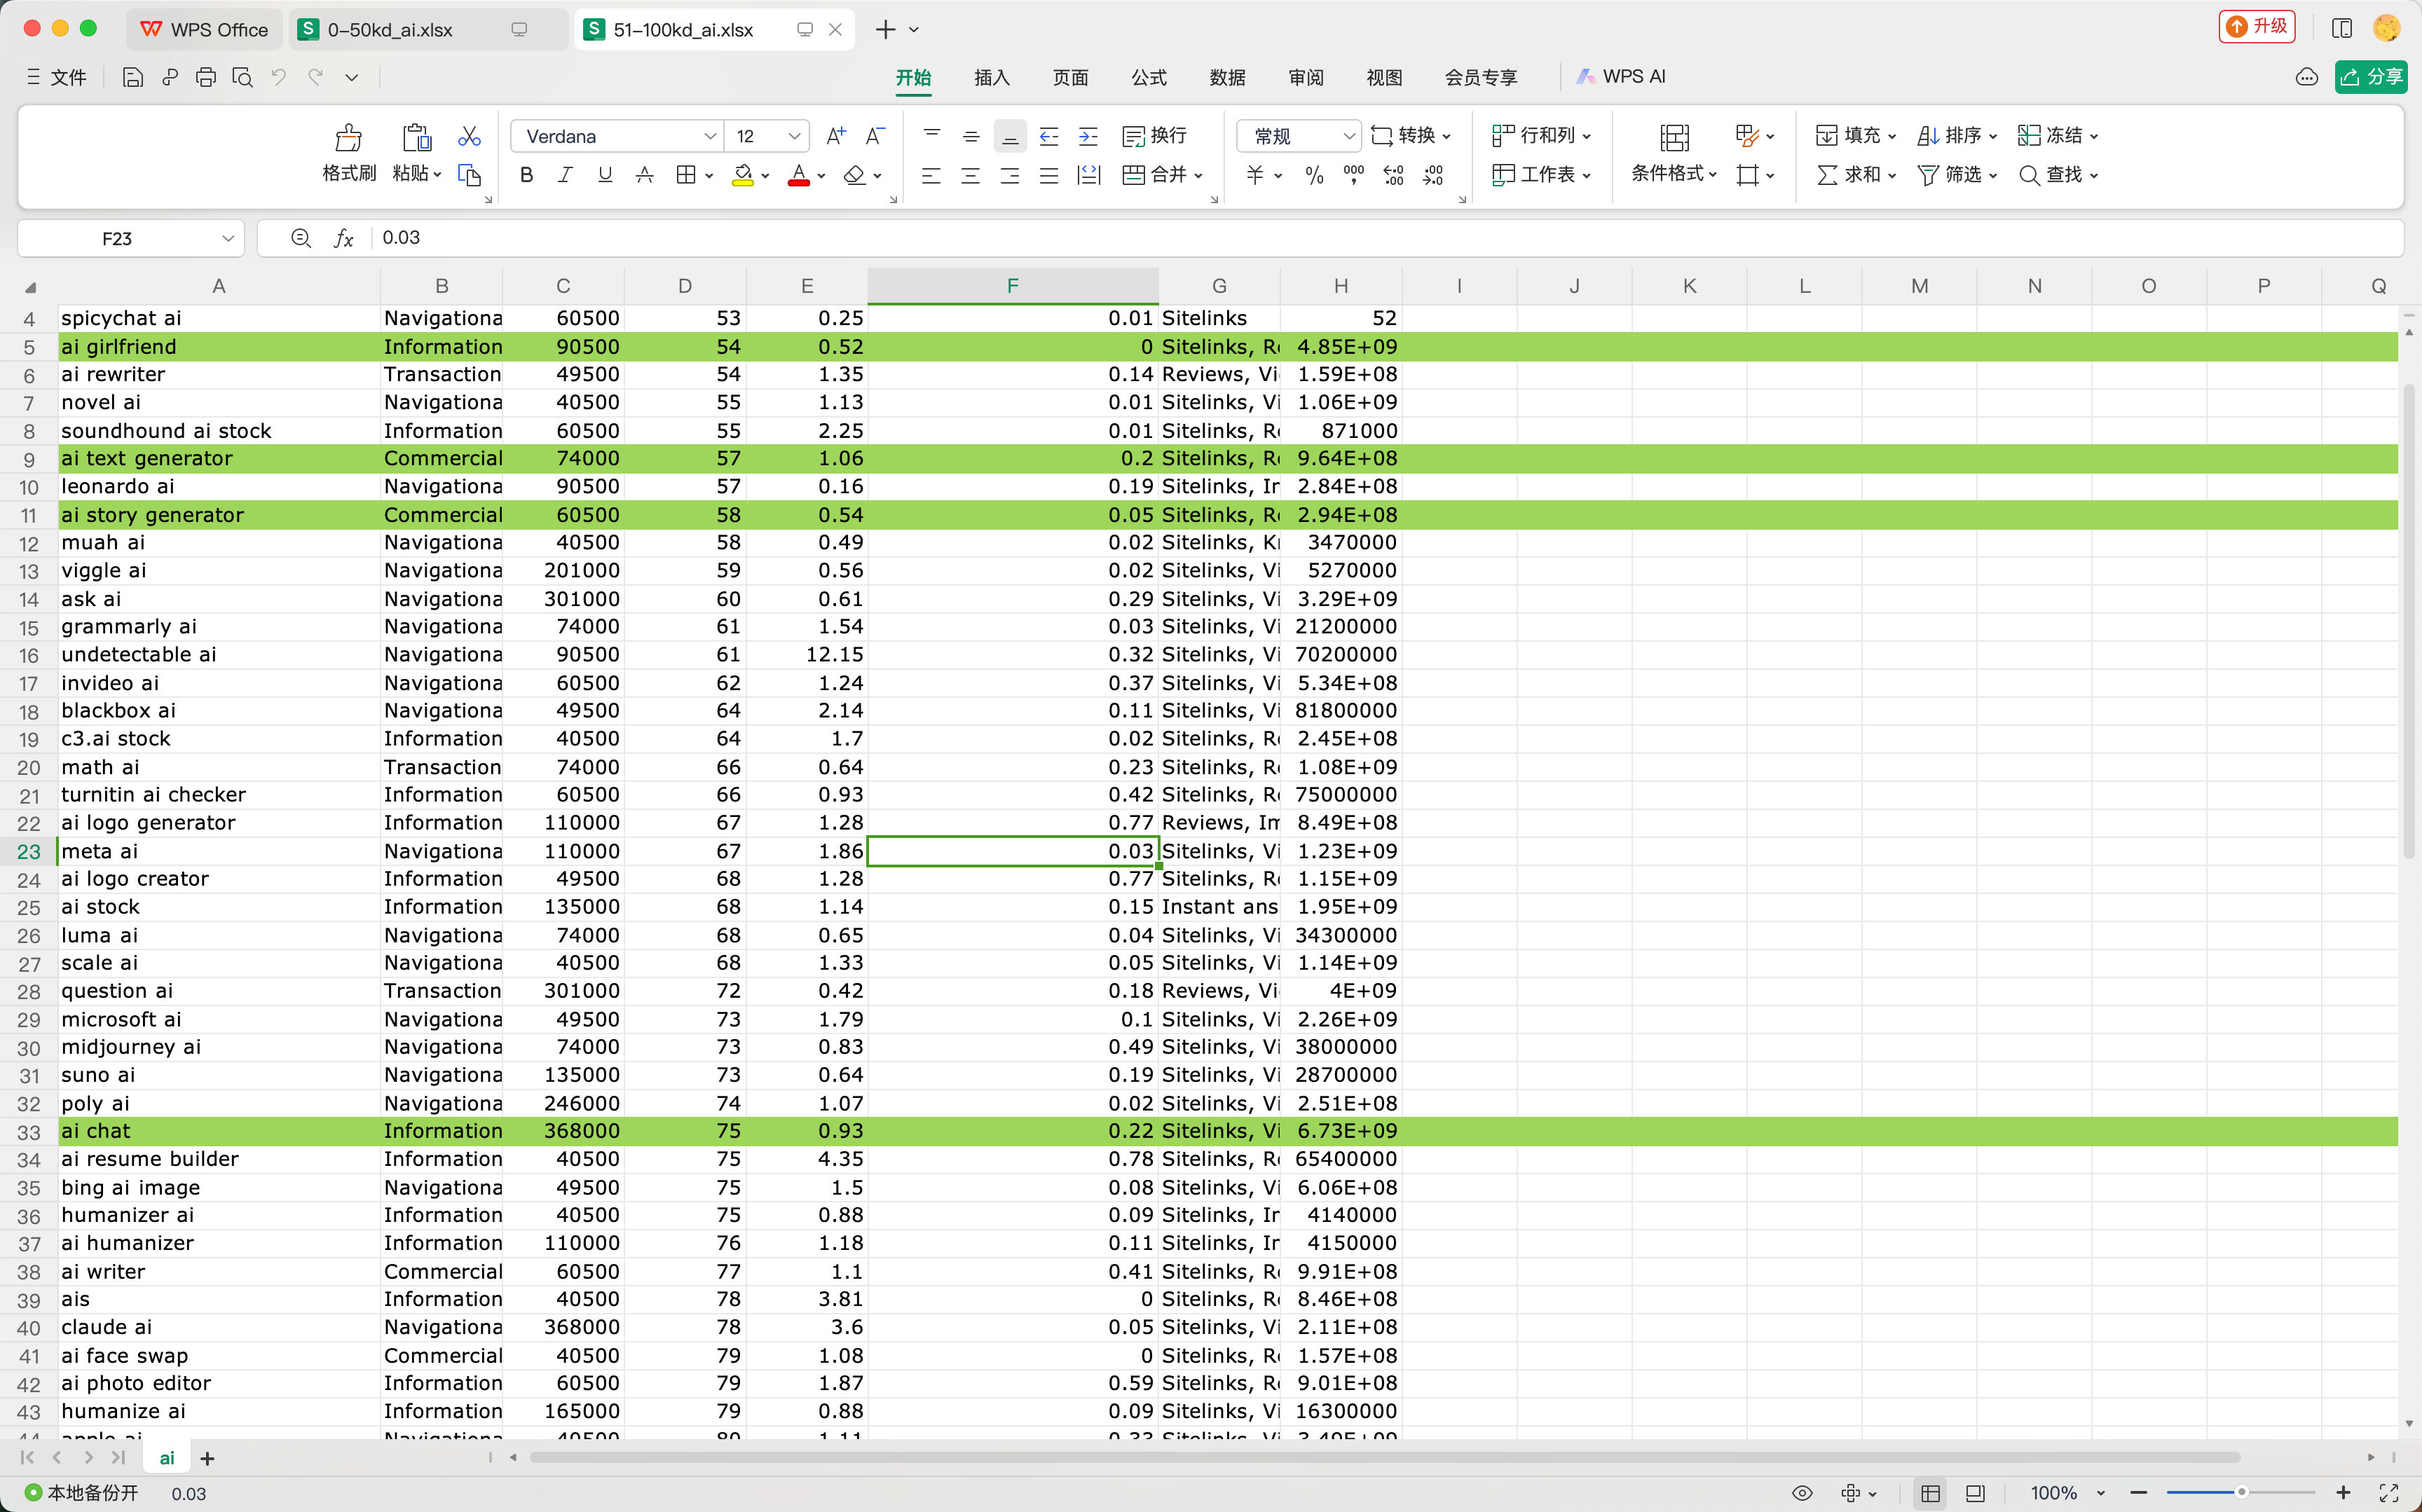Open the zoom 100% dropdown
2422x1512 pixels.
pyautogui.click(x=2100, y=1493)
